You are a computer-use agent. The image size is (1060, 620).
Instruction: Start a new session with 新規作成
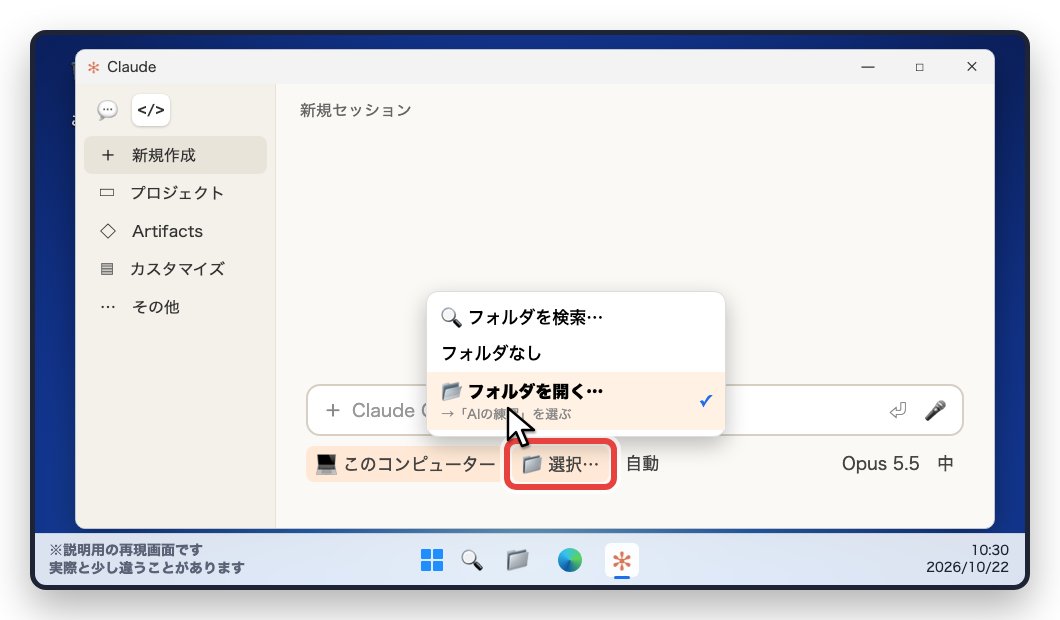click(x=175, y=155)
